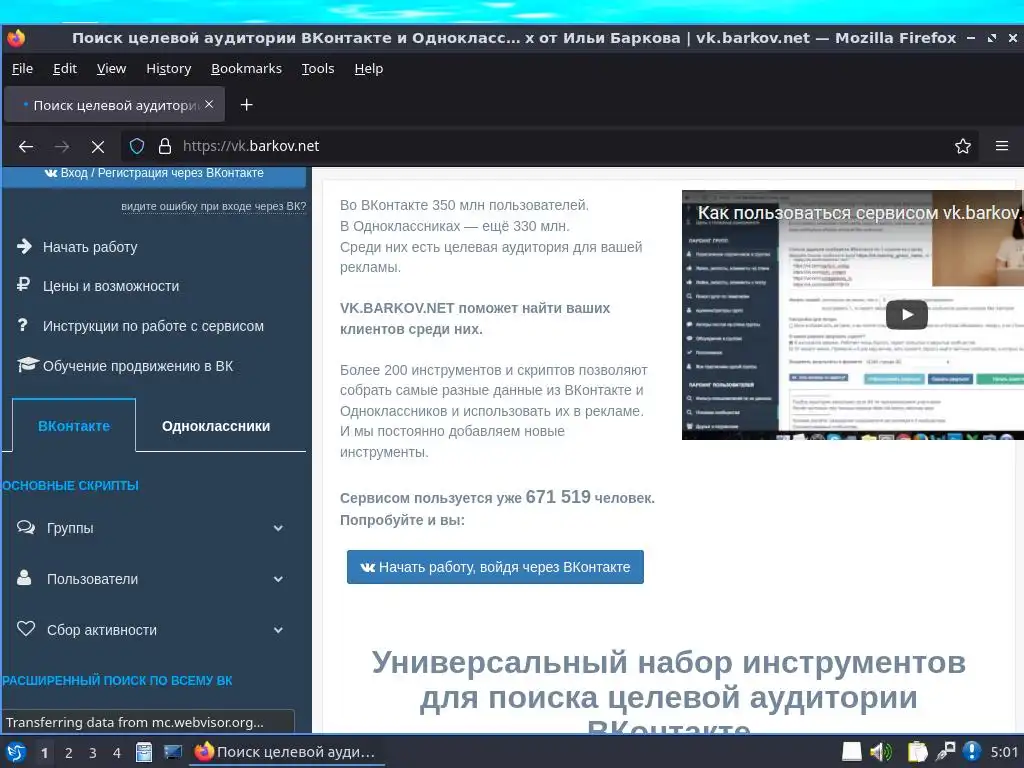This screenshot has height=768, width=1024.
Task: Stop page loading with the X button
Action: 98,147
